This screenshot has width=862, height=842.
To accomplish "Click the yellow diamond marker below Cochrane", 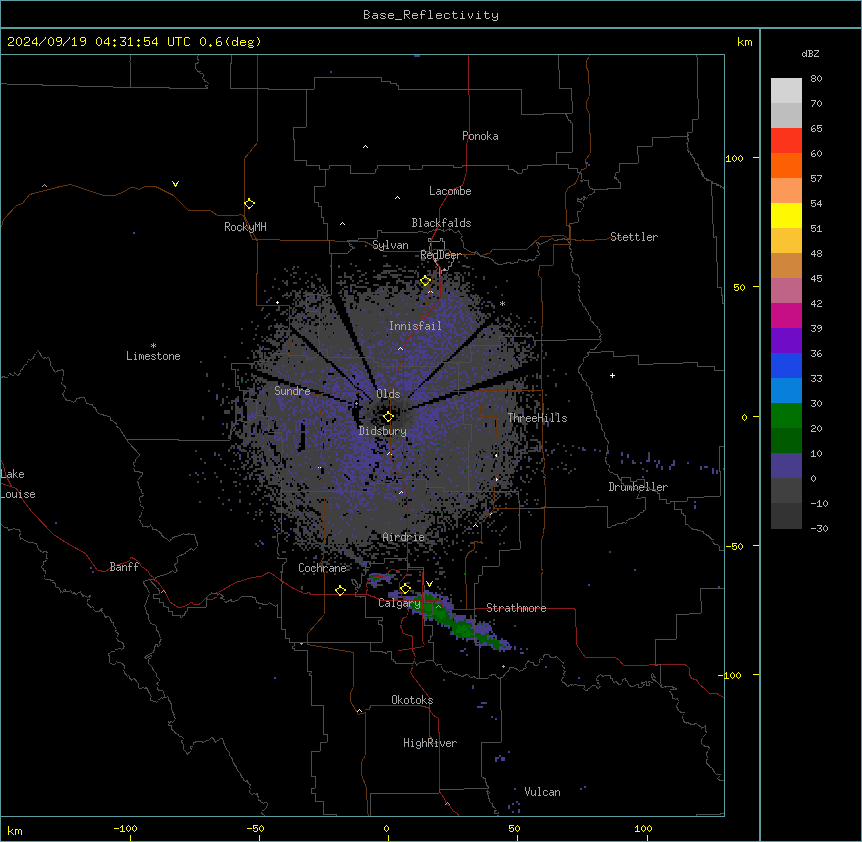I will point(340,590).
